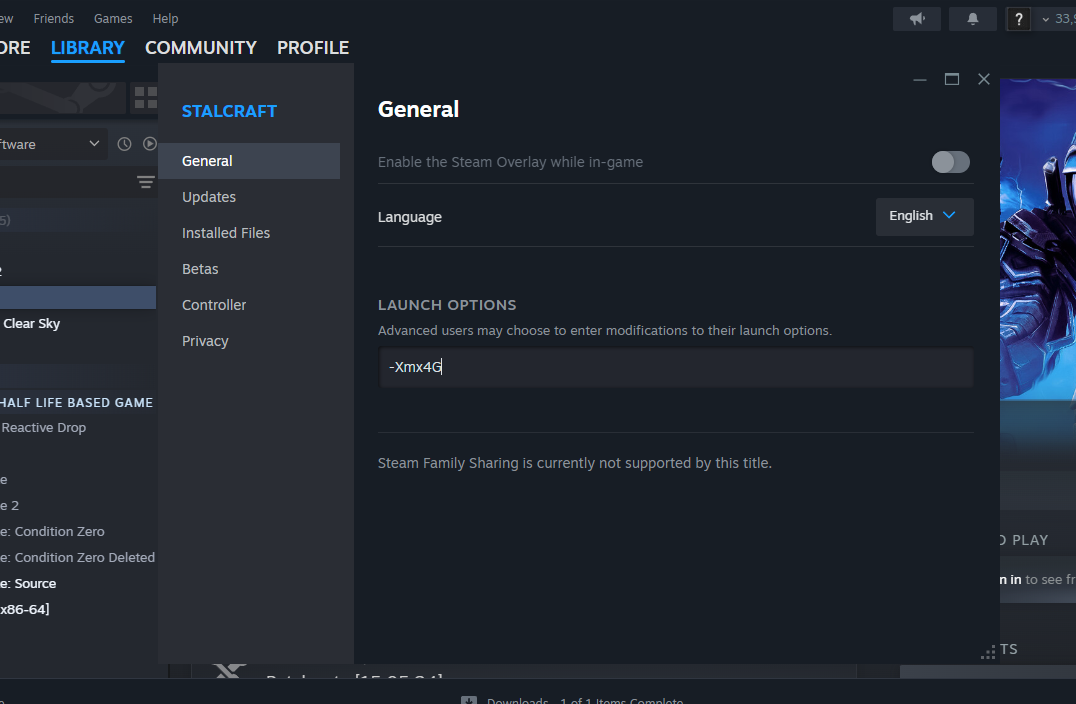Viewport: 1076px width, 704px height.
Task: Toggle Steam Overlay while in-game
Action: pyautogui.click(x=950, y=162)
